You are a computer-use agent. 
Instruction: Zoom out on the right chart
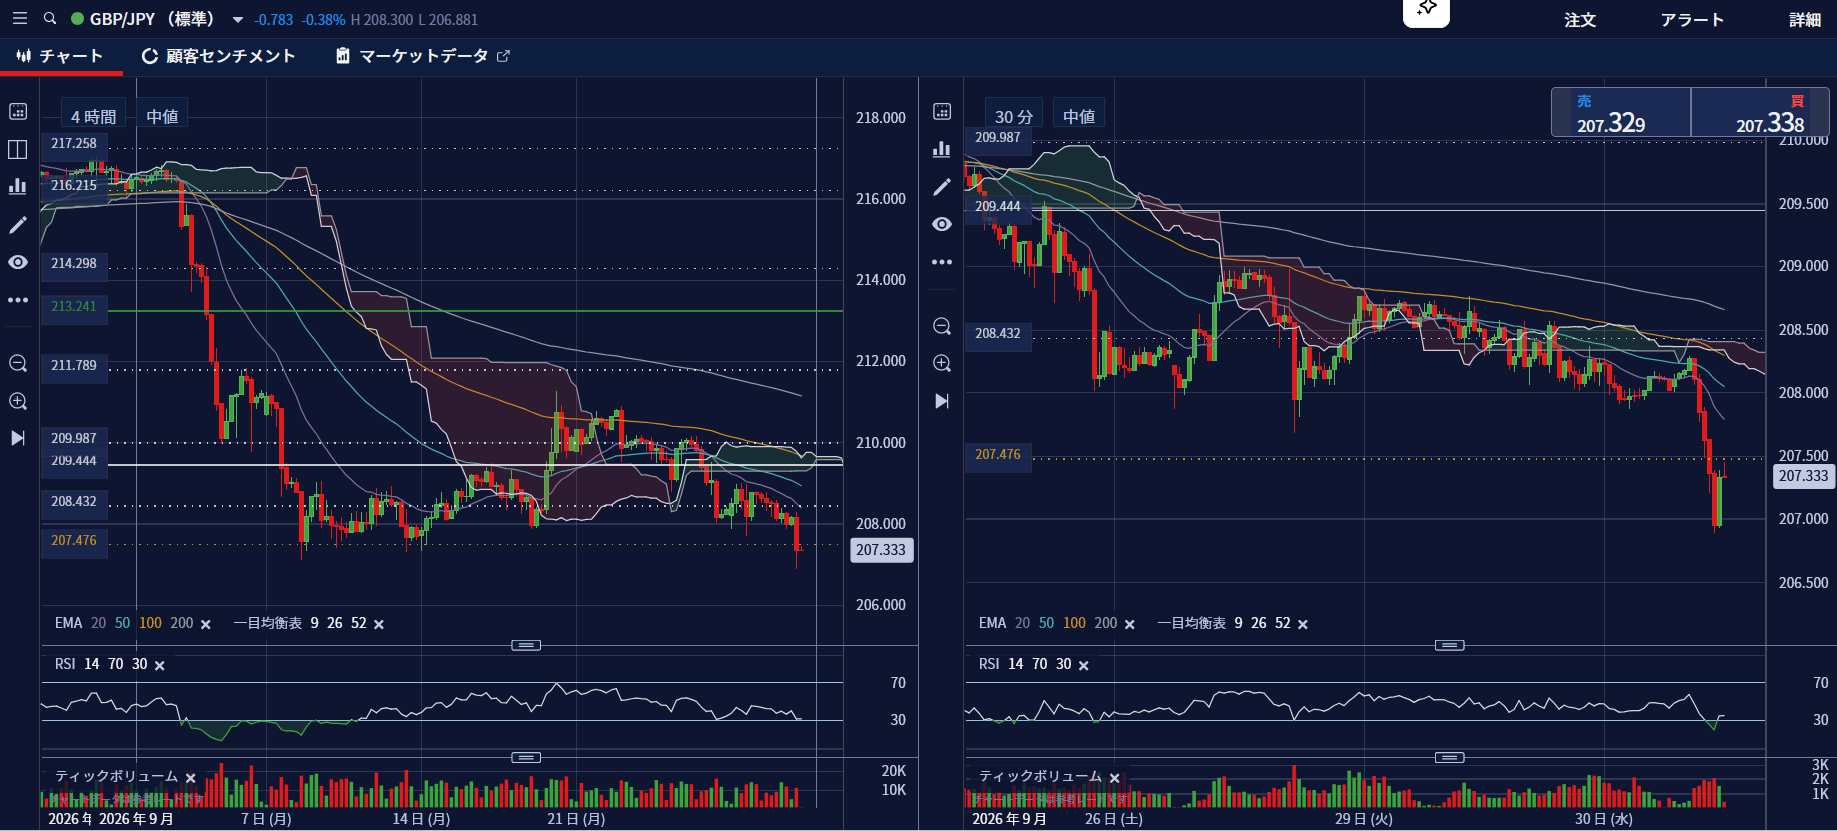pyautogui.click(x=942, y=326)
